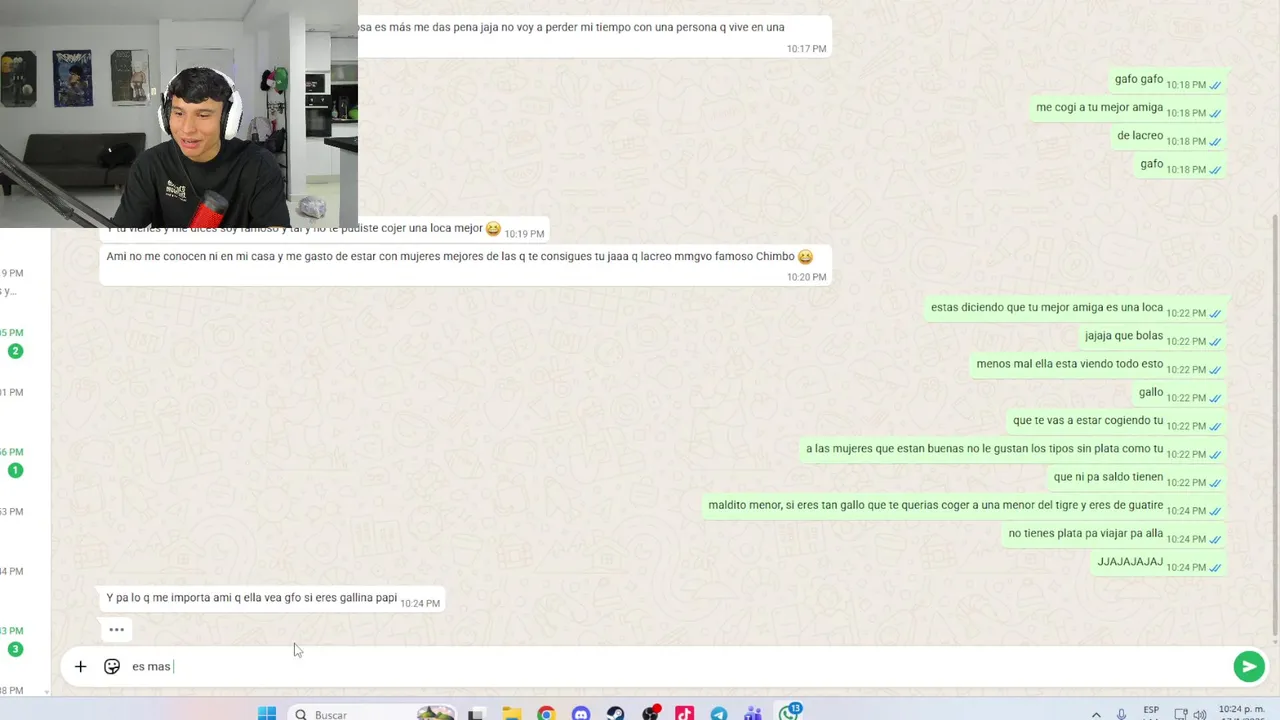Click the message 'que ni pa saldo tienen'
Viewport: 1280px width, 720px height.
1136,477
